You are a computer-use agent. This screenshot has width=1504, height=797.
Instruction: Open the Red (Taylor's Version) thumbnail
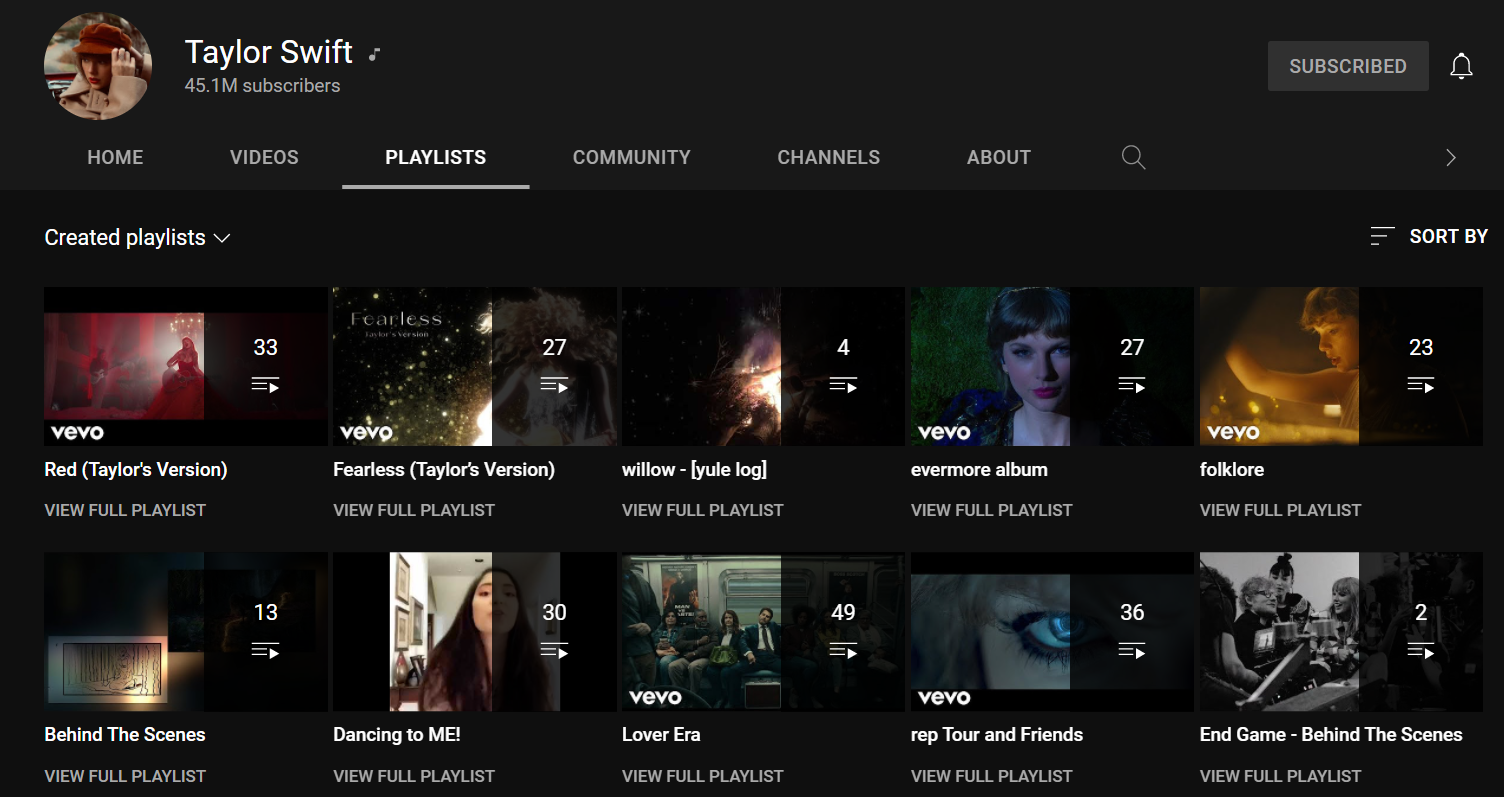tap(186, 366)
